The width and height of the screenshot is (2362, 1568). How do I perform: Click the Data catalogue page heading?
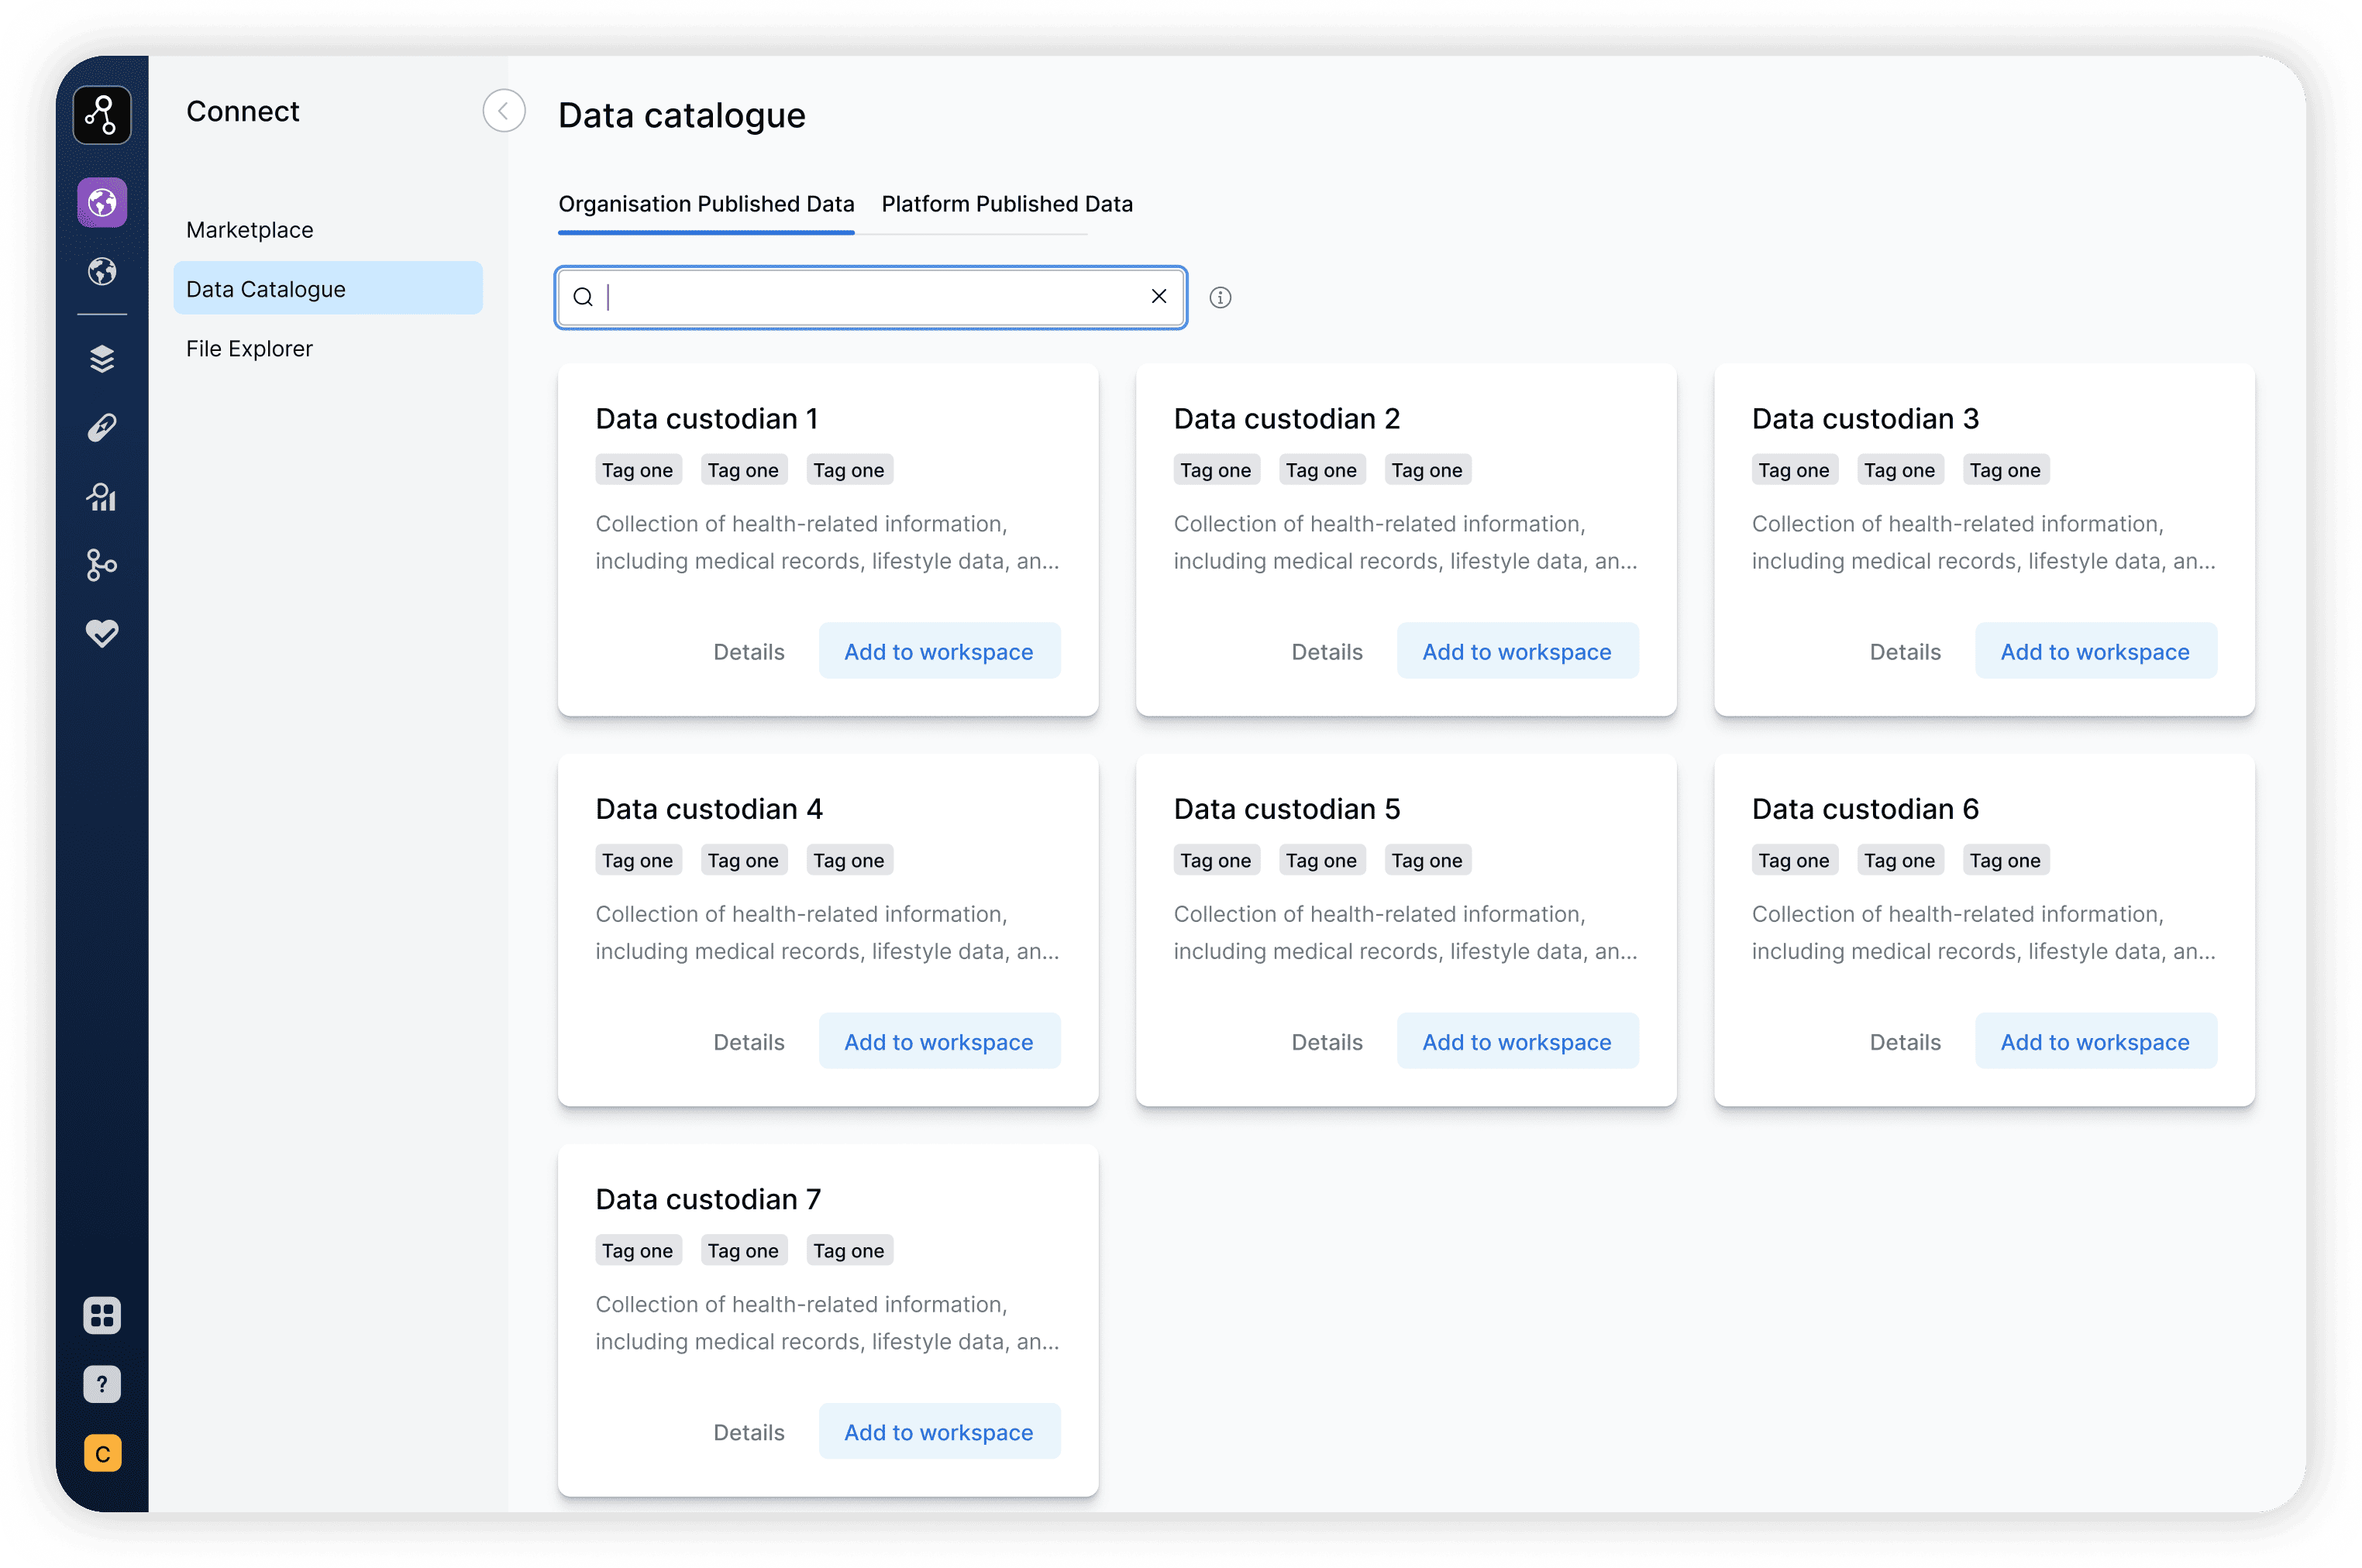[682, 115]
